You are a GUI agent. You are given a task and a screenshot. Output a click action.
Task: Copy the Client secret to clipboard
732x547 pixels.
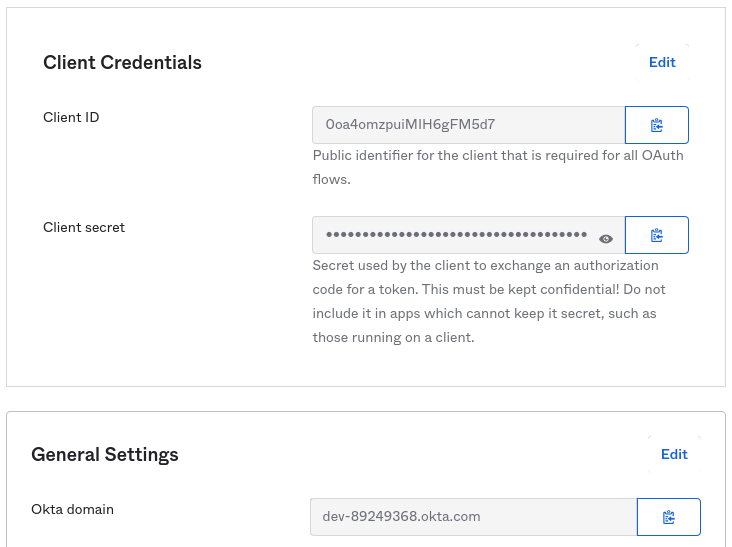pos(656,235)
